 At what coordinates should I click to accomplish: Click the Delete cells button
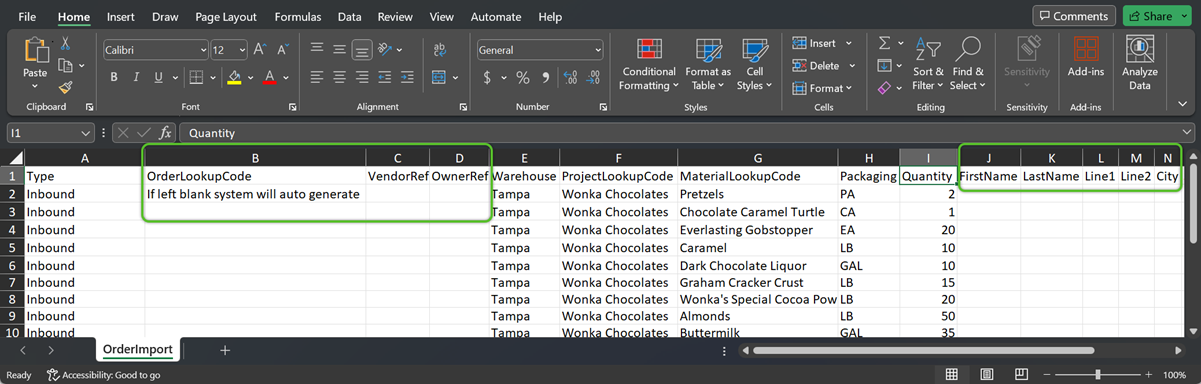(x=822, y=66)
